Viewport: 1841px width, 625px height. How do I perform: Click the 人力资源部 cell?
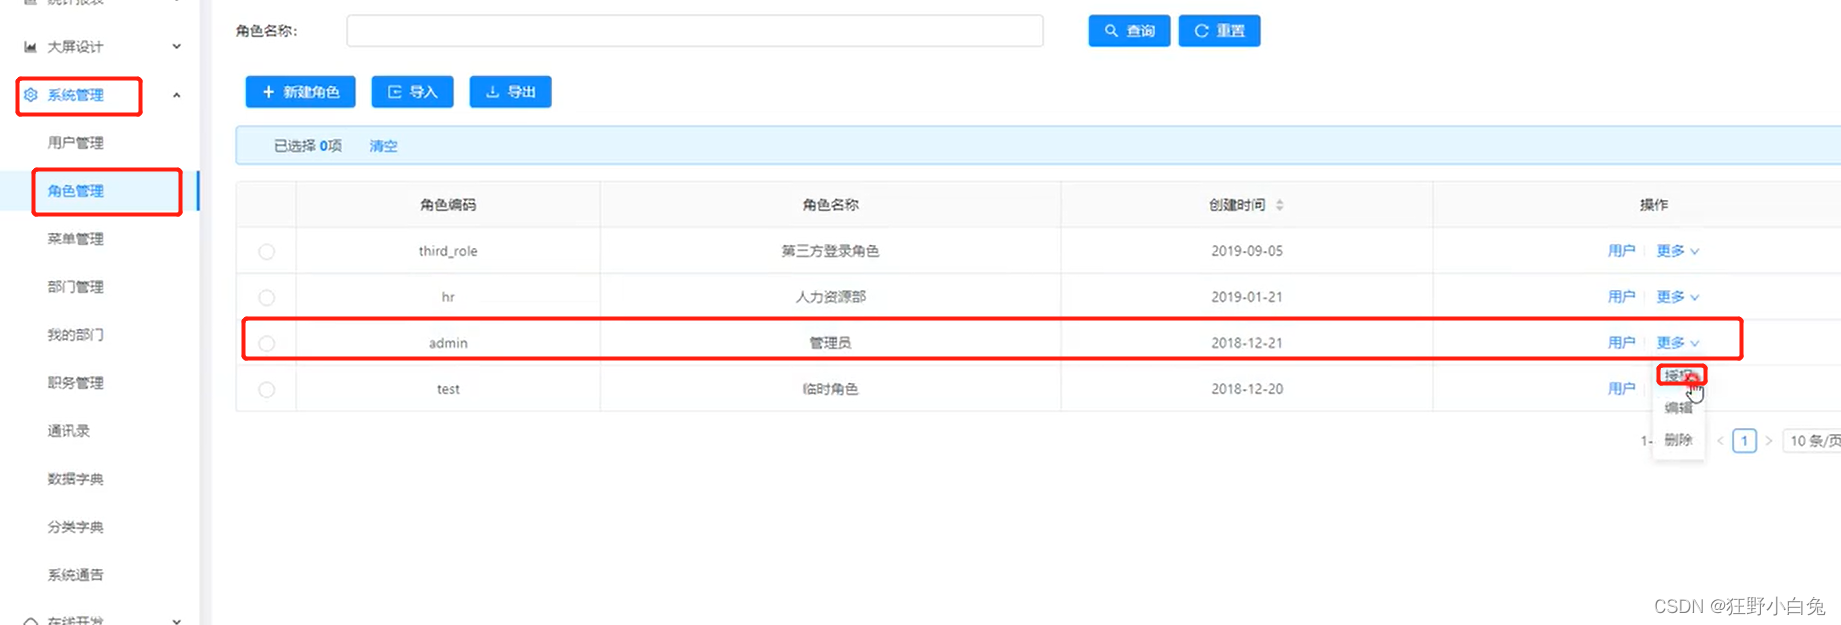pos(831,297)
